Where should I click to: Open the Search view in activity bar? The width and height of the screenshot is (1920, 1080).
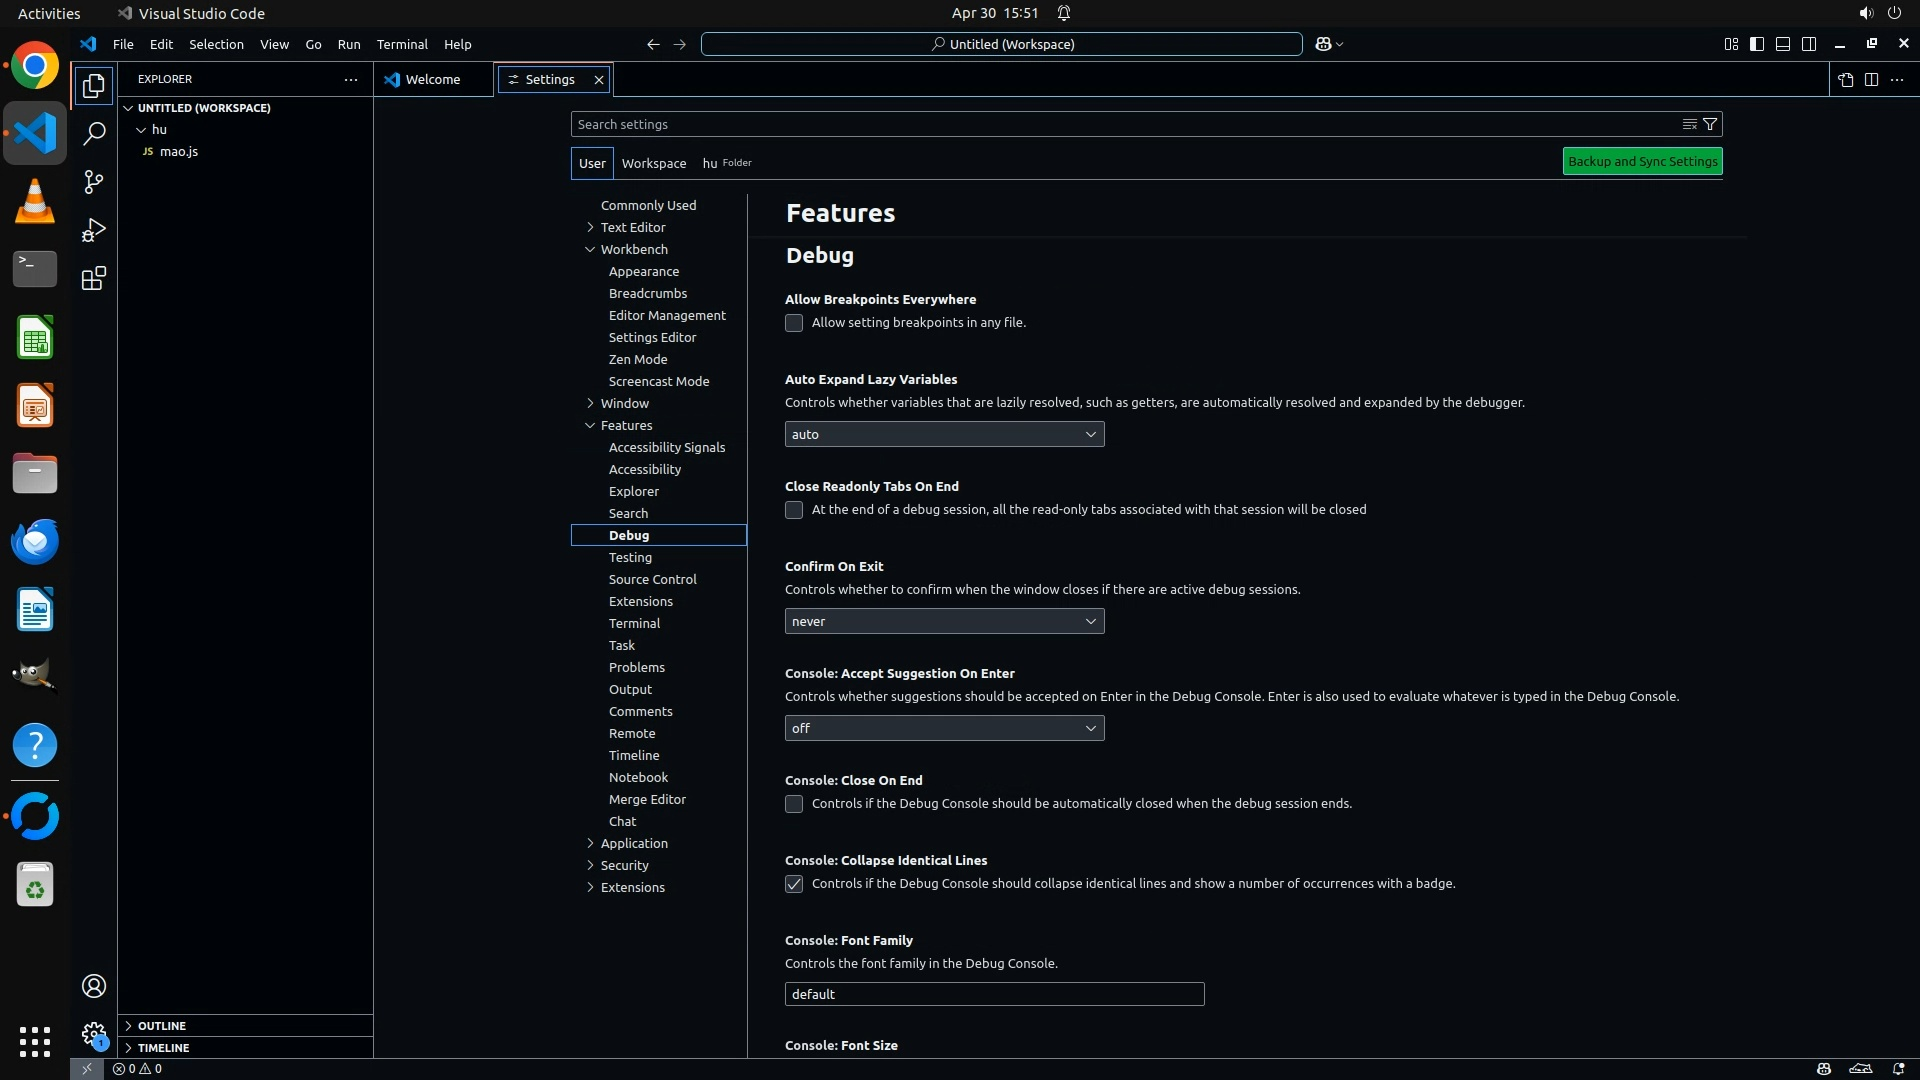(x=94, y=134)
